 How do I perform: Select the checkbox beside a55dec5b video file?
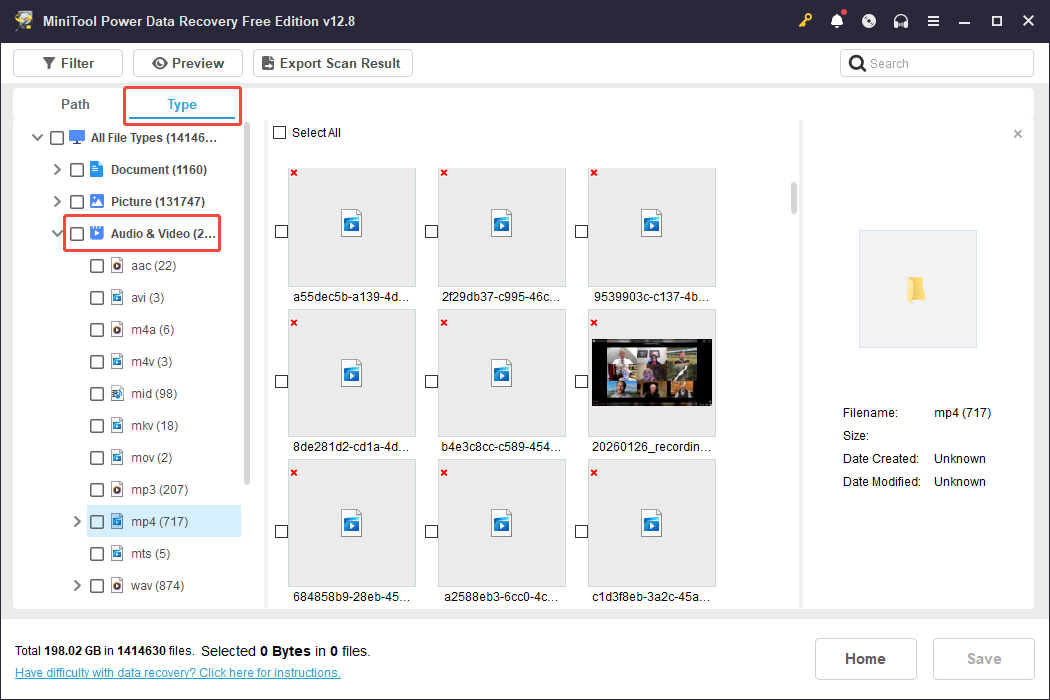281,231
